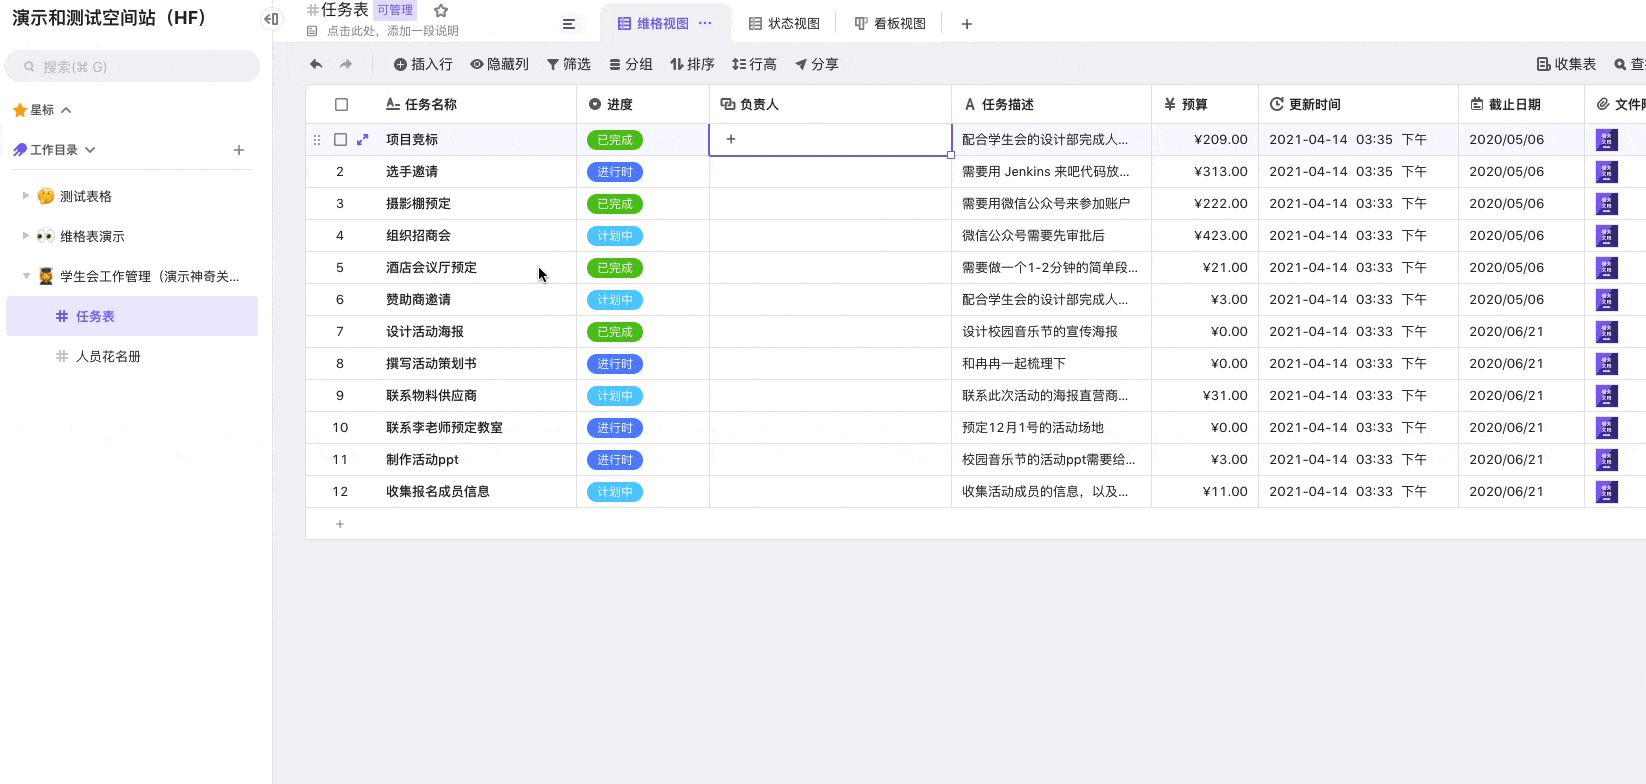Image resolution: width=1646 pixels, height=784 pixels.
Task: Switch to the 看板视图 tab
Action: coord(891,24)
